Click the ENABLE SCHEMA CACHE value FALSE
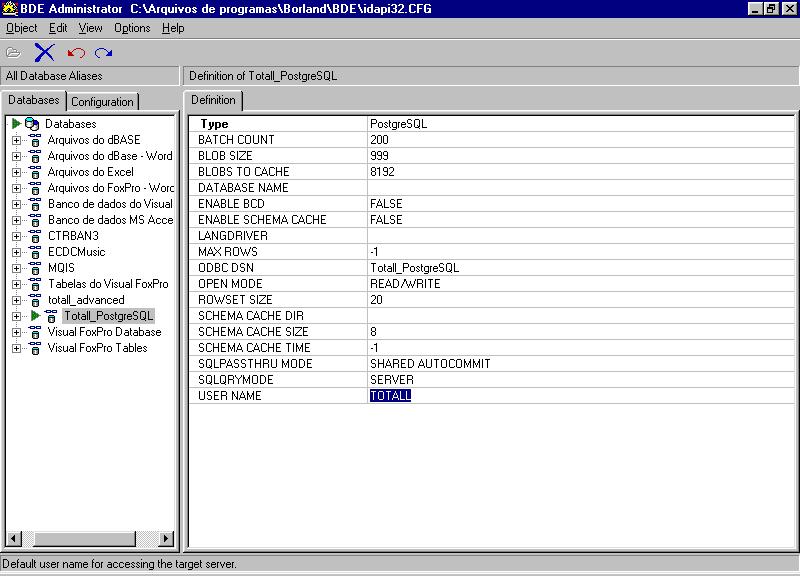Image resolution: width=800 pixels, height=576 pixels. [x=386, y=220]
